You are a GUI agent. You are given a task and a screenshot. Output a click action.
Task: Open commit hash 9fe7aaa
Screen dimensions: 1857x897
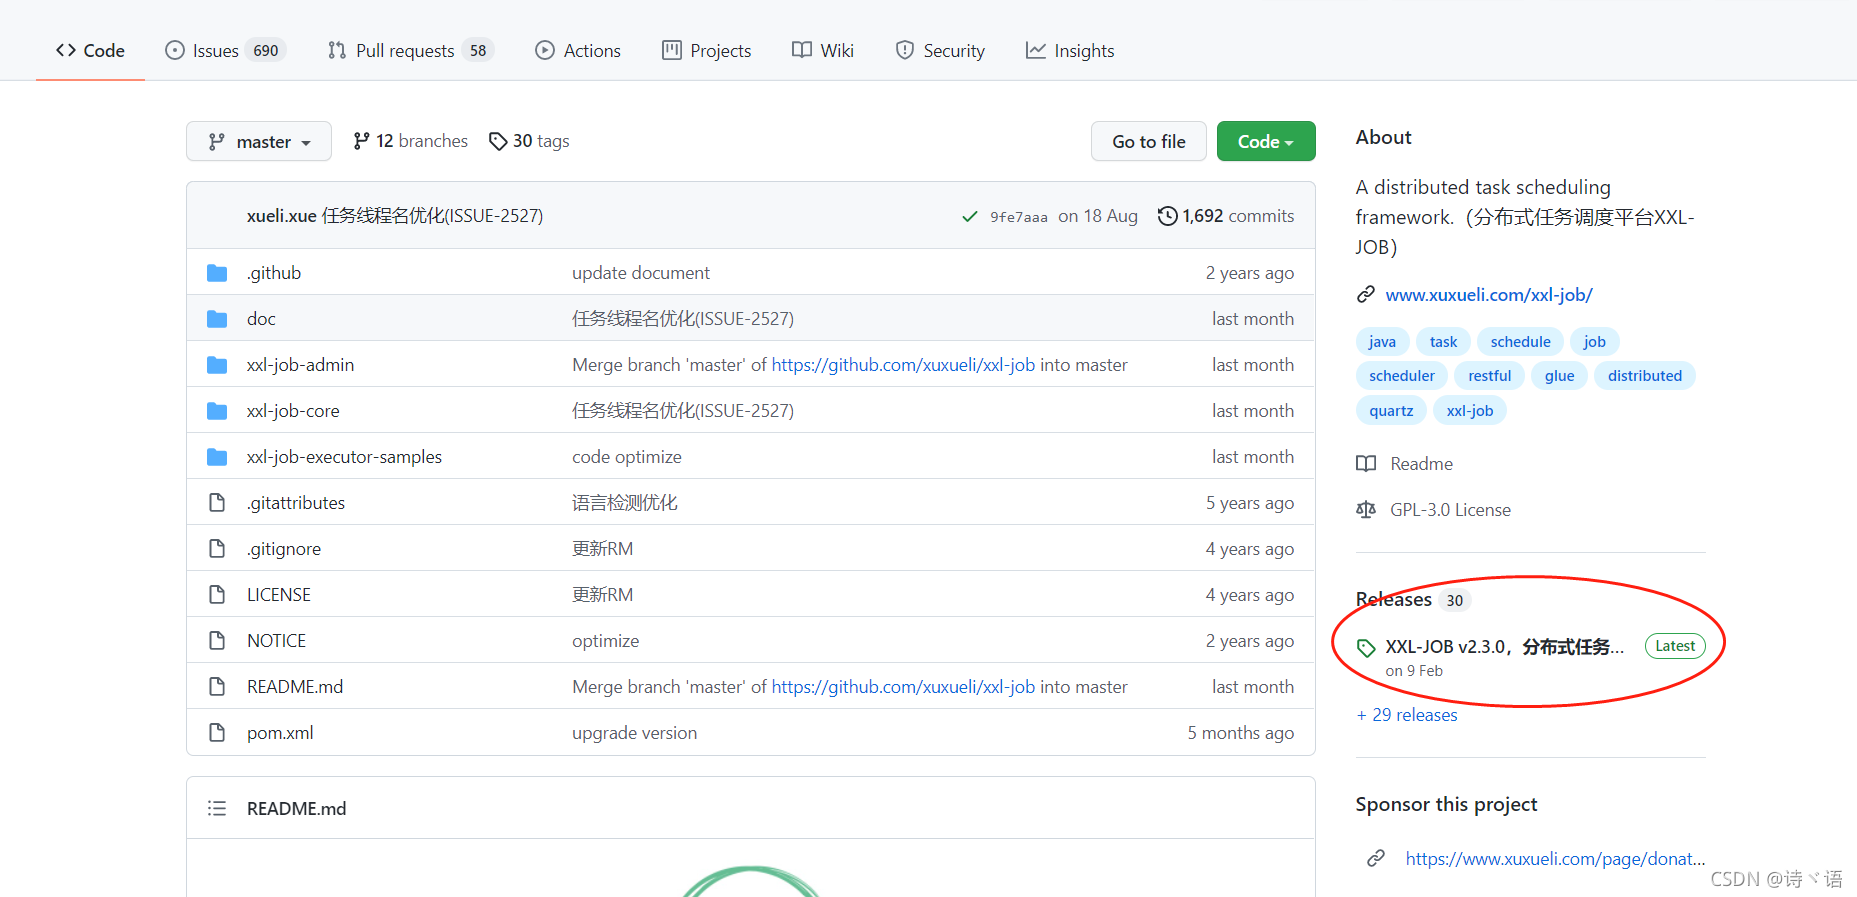[1019, 217]
